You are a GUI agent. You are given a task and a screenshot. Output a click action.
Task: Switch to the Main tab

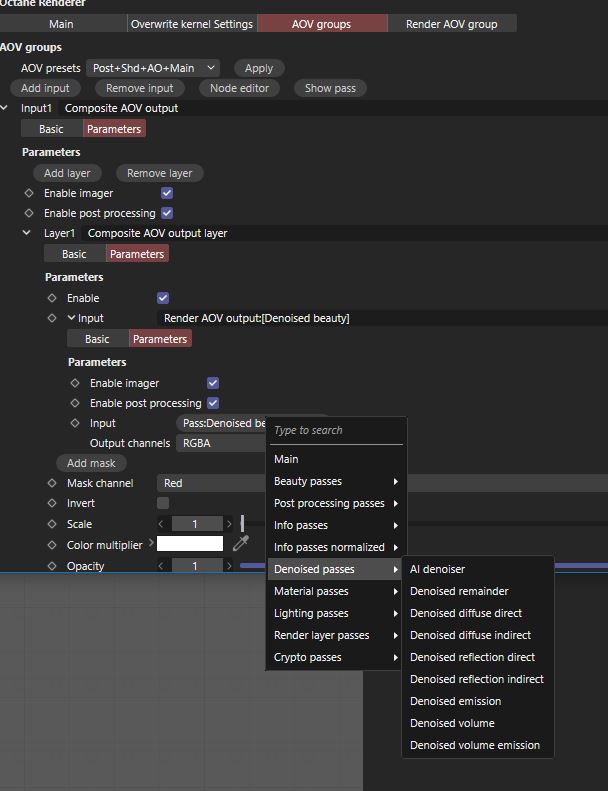point(62,24)
